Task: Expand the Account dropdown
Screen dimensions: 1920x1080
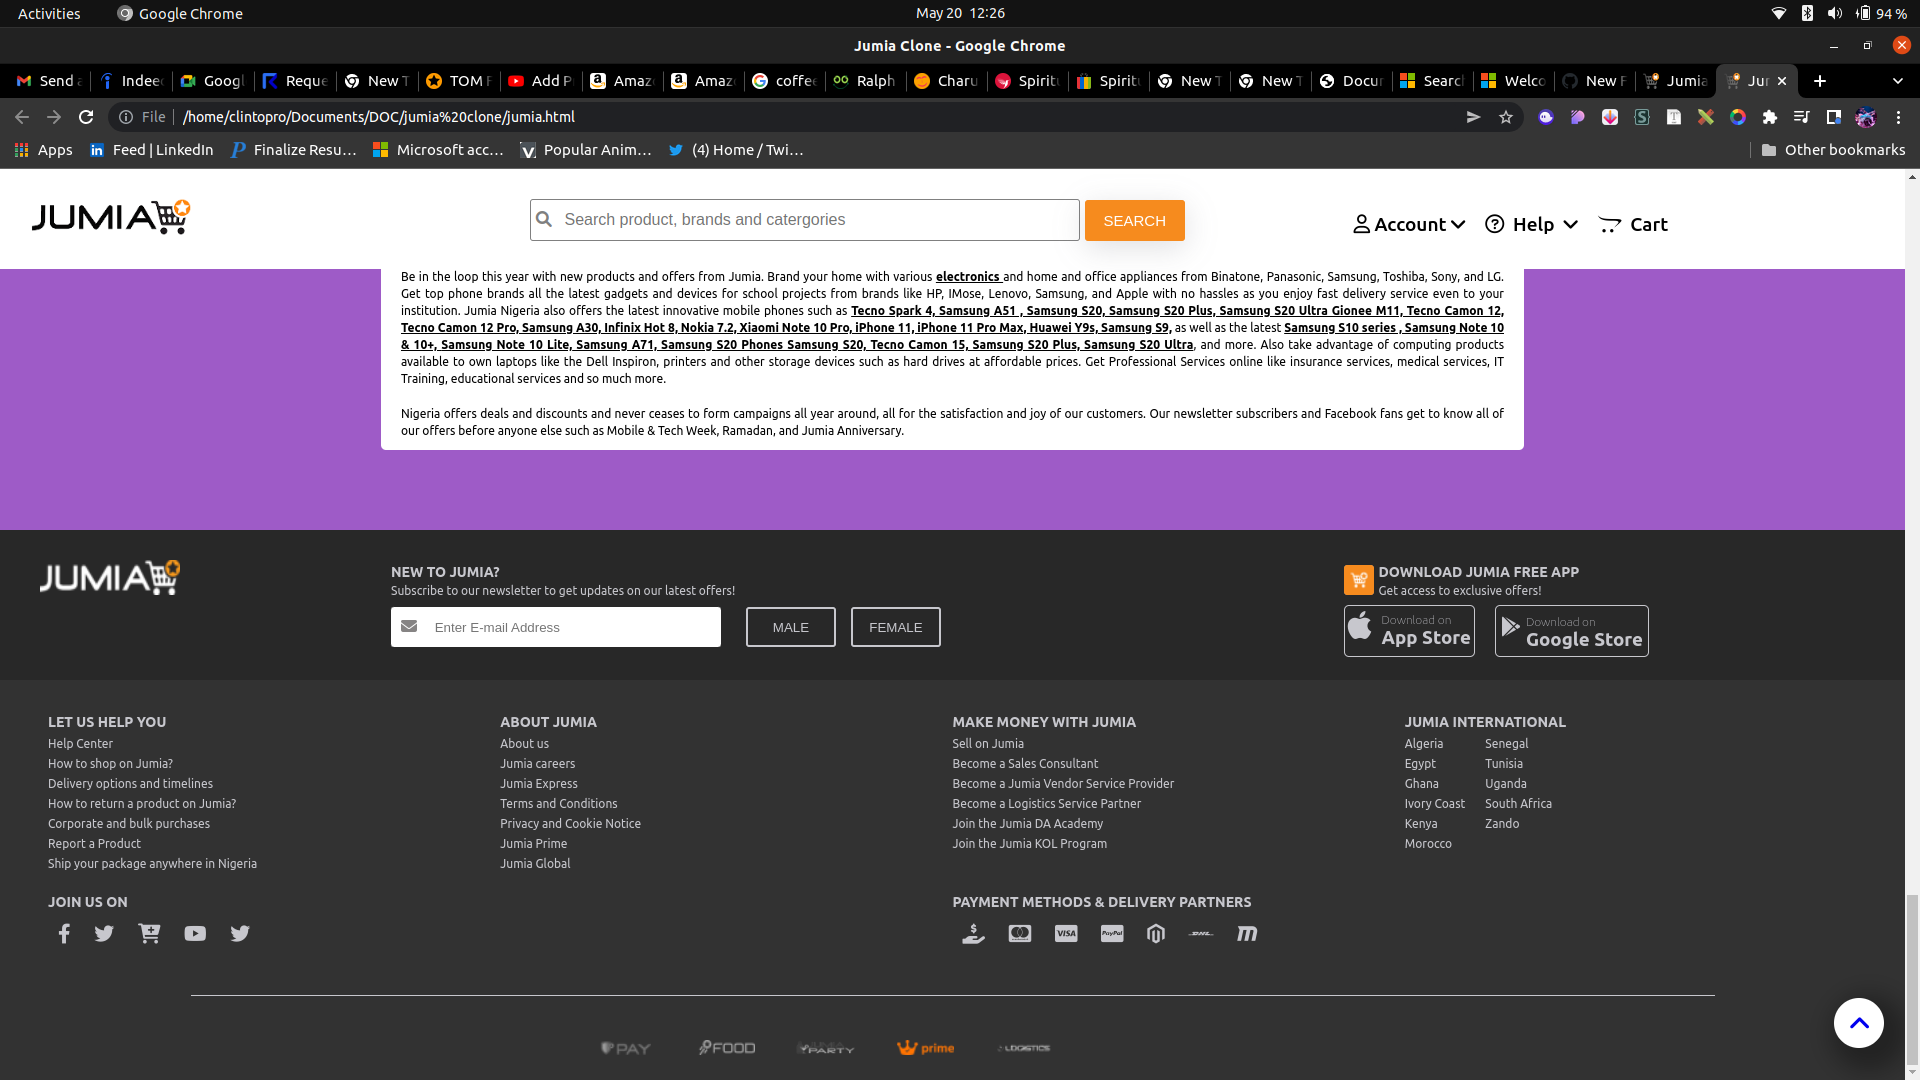Action: pyautogui.click(x=1408, y=224)
